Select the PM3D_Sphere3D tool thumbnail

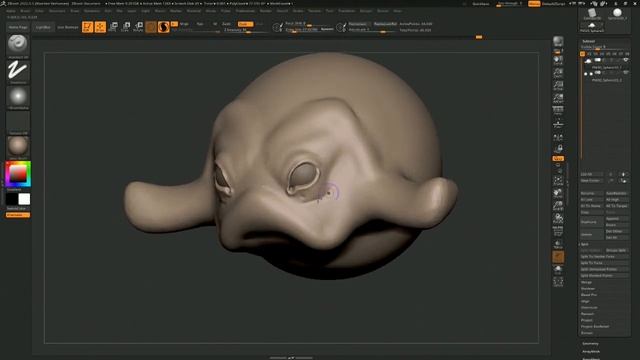coord(591,27)
